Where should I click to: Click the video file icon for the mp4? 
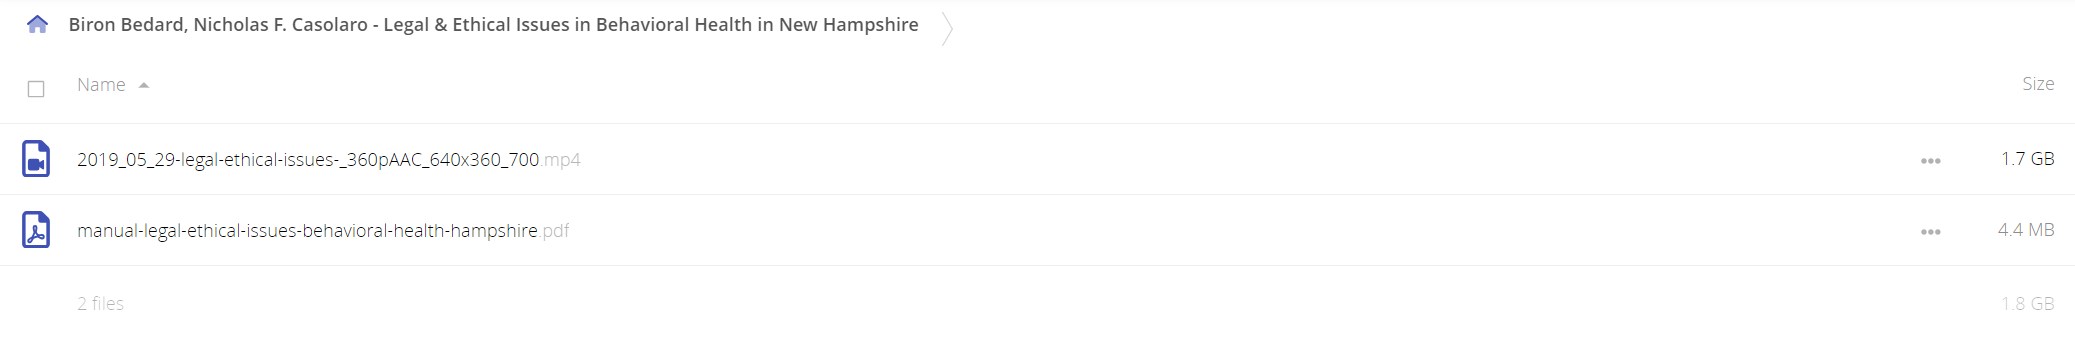(36, 159)
